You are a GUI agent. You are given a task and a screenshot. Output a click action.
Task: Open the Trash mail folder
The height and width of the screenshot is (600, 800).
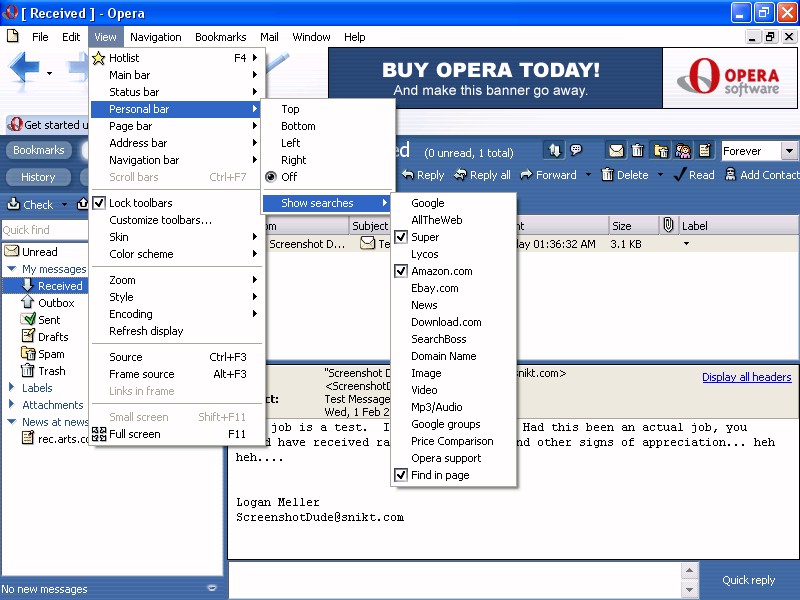click(51, 371)
